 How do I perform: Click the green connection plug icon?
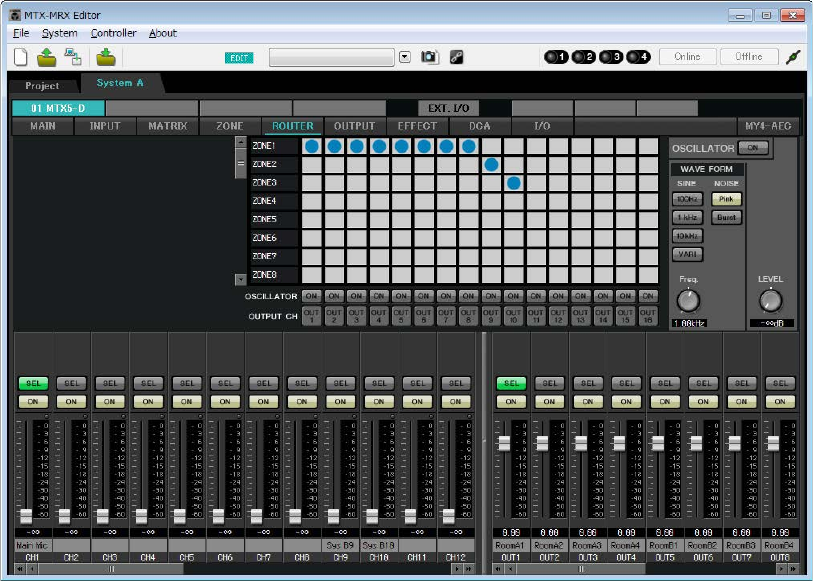pos(794,57)
